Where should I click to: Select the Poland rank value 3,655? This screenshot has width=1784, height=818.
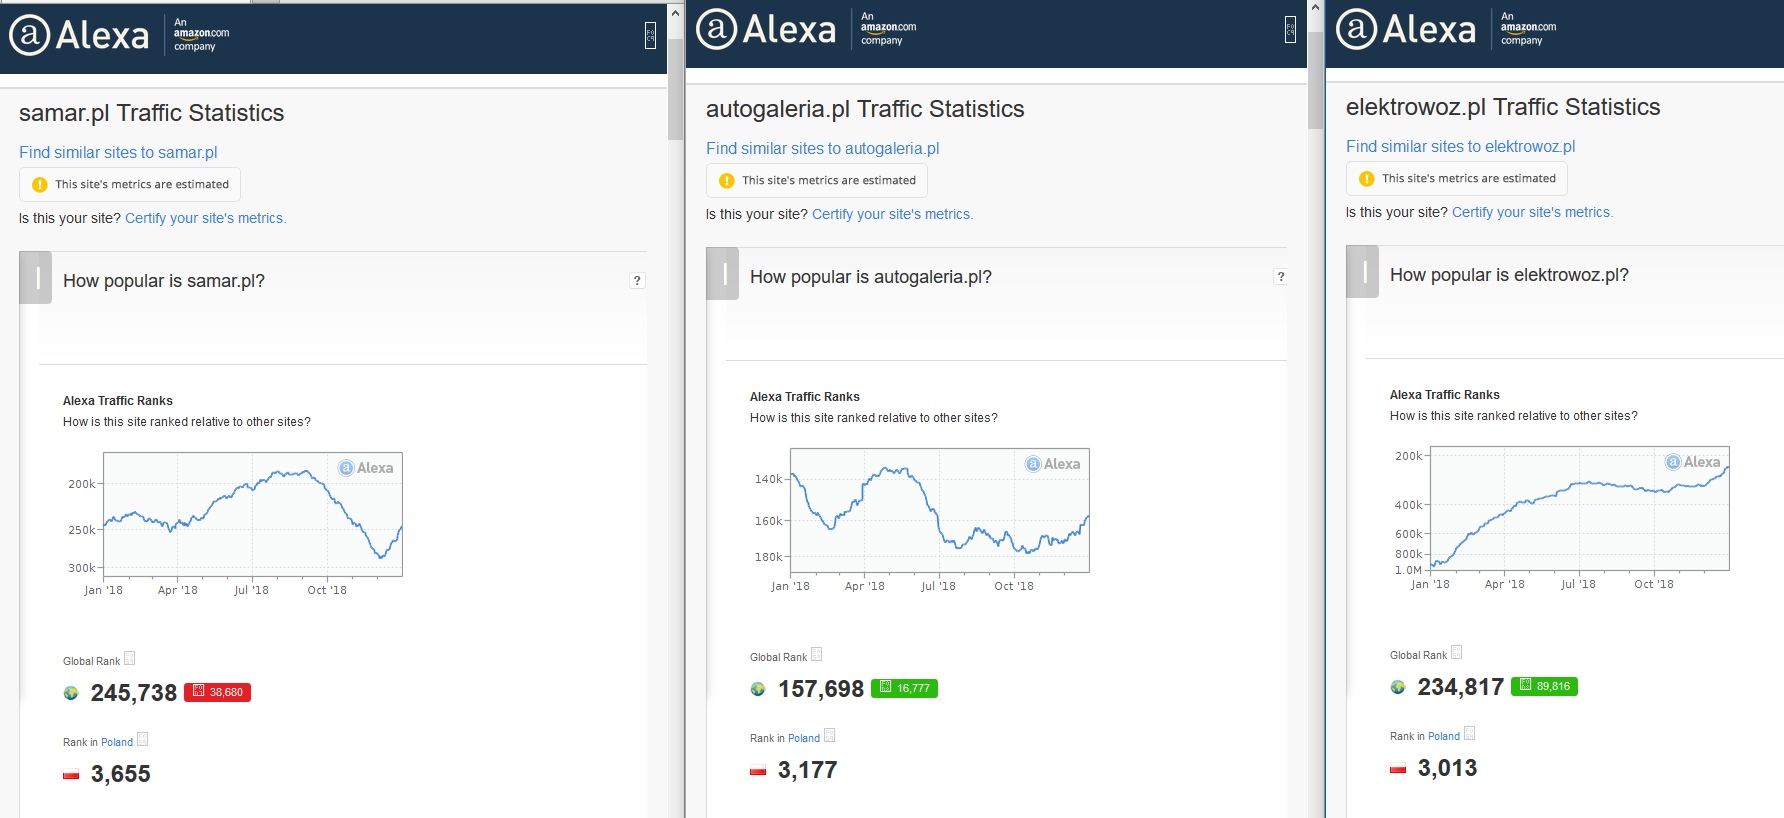121,774
